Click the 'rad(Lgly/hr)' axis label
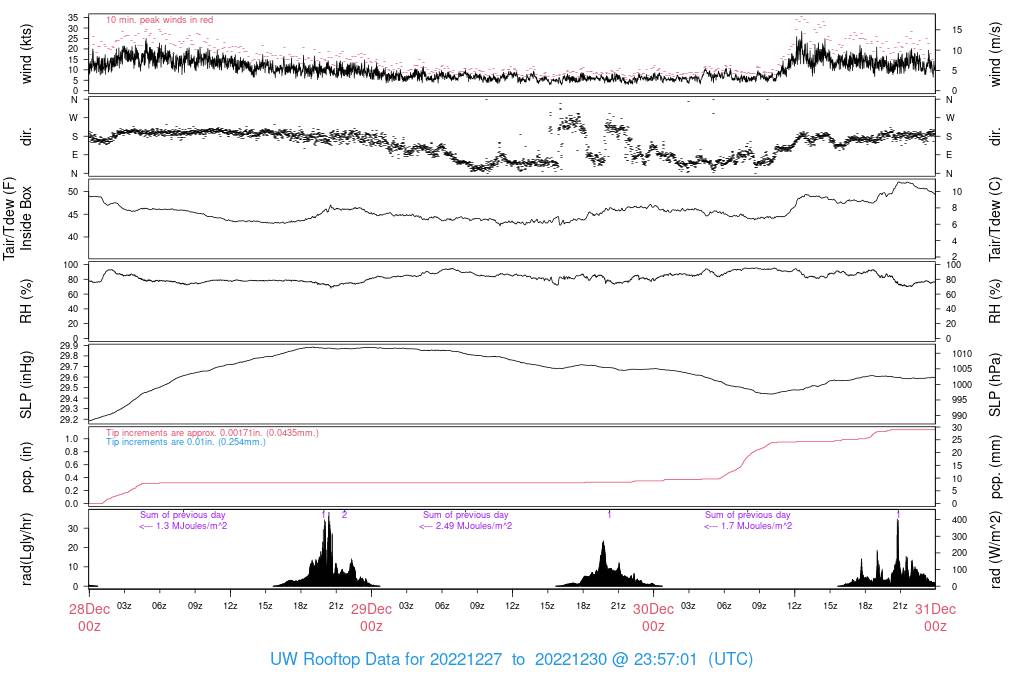The width and height of the screenshot is (1024, 700). (26, 549)
